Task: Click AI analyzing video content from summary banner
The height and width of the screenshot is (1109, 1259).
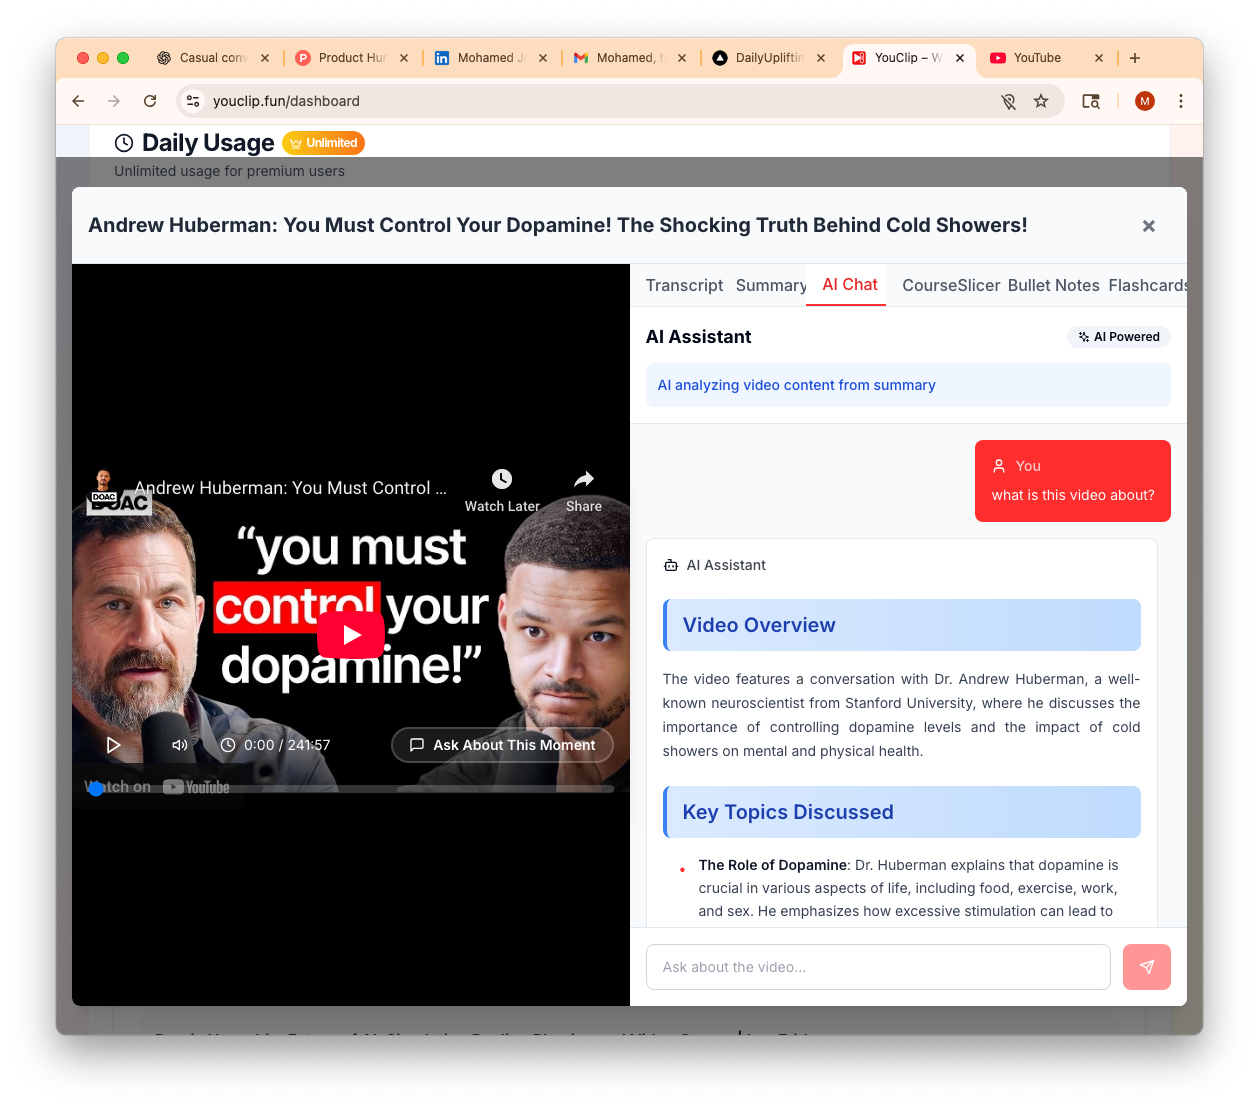Action: pyautogui.click(x=908, y=385)
